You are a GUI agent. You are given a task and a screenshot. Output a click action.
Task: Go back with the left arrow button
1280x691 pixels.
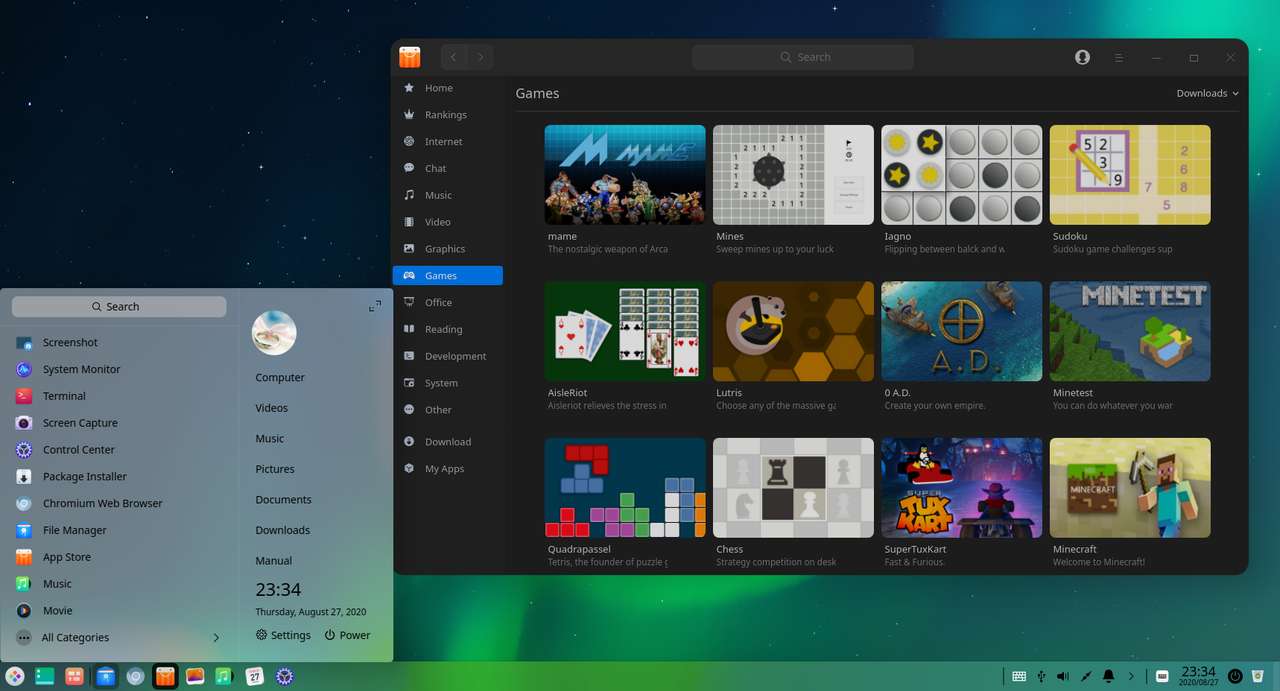(455, 57)
